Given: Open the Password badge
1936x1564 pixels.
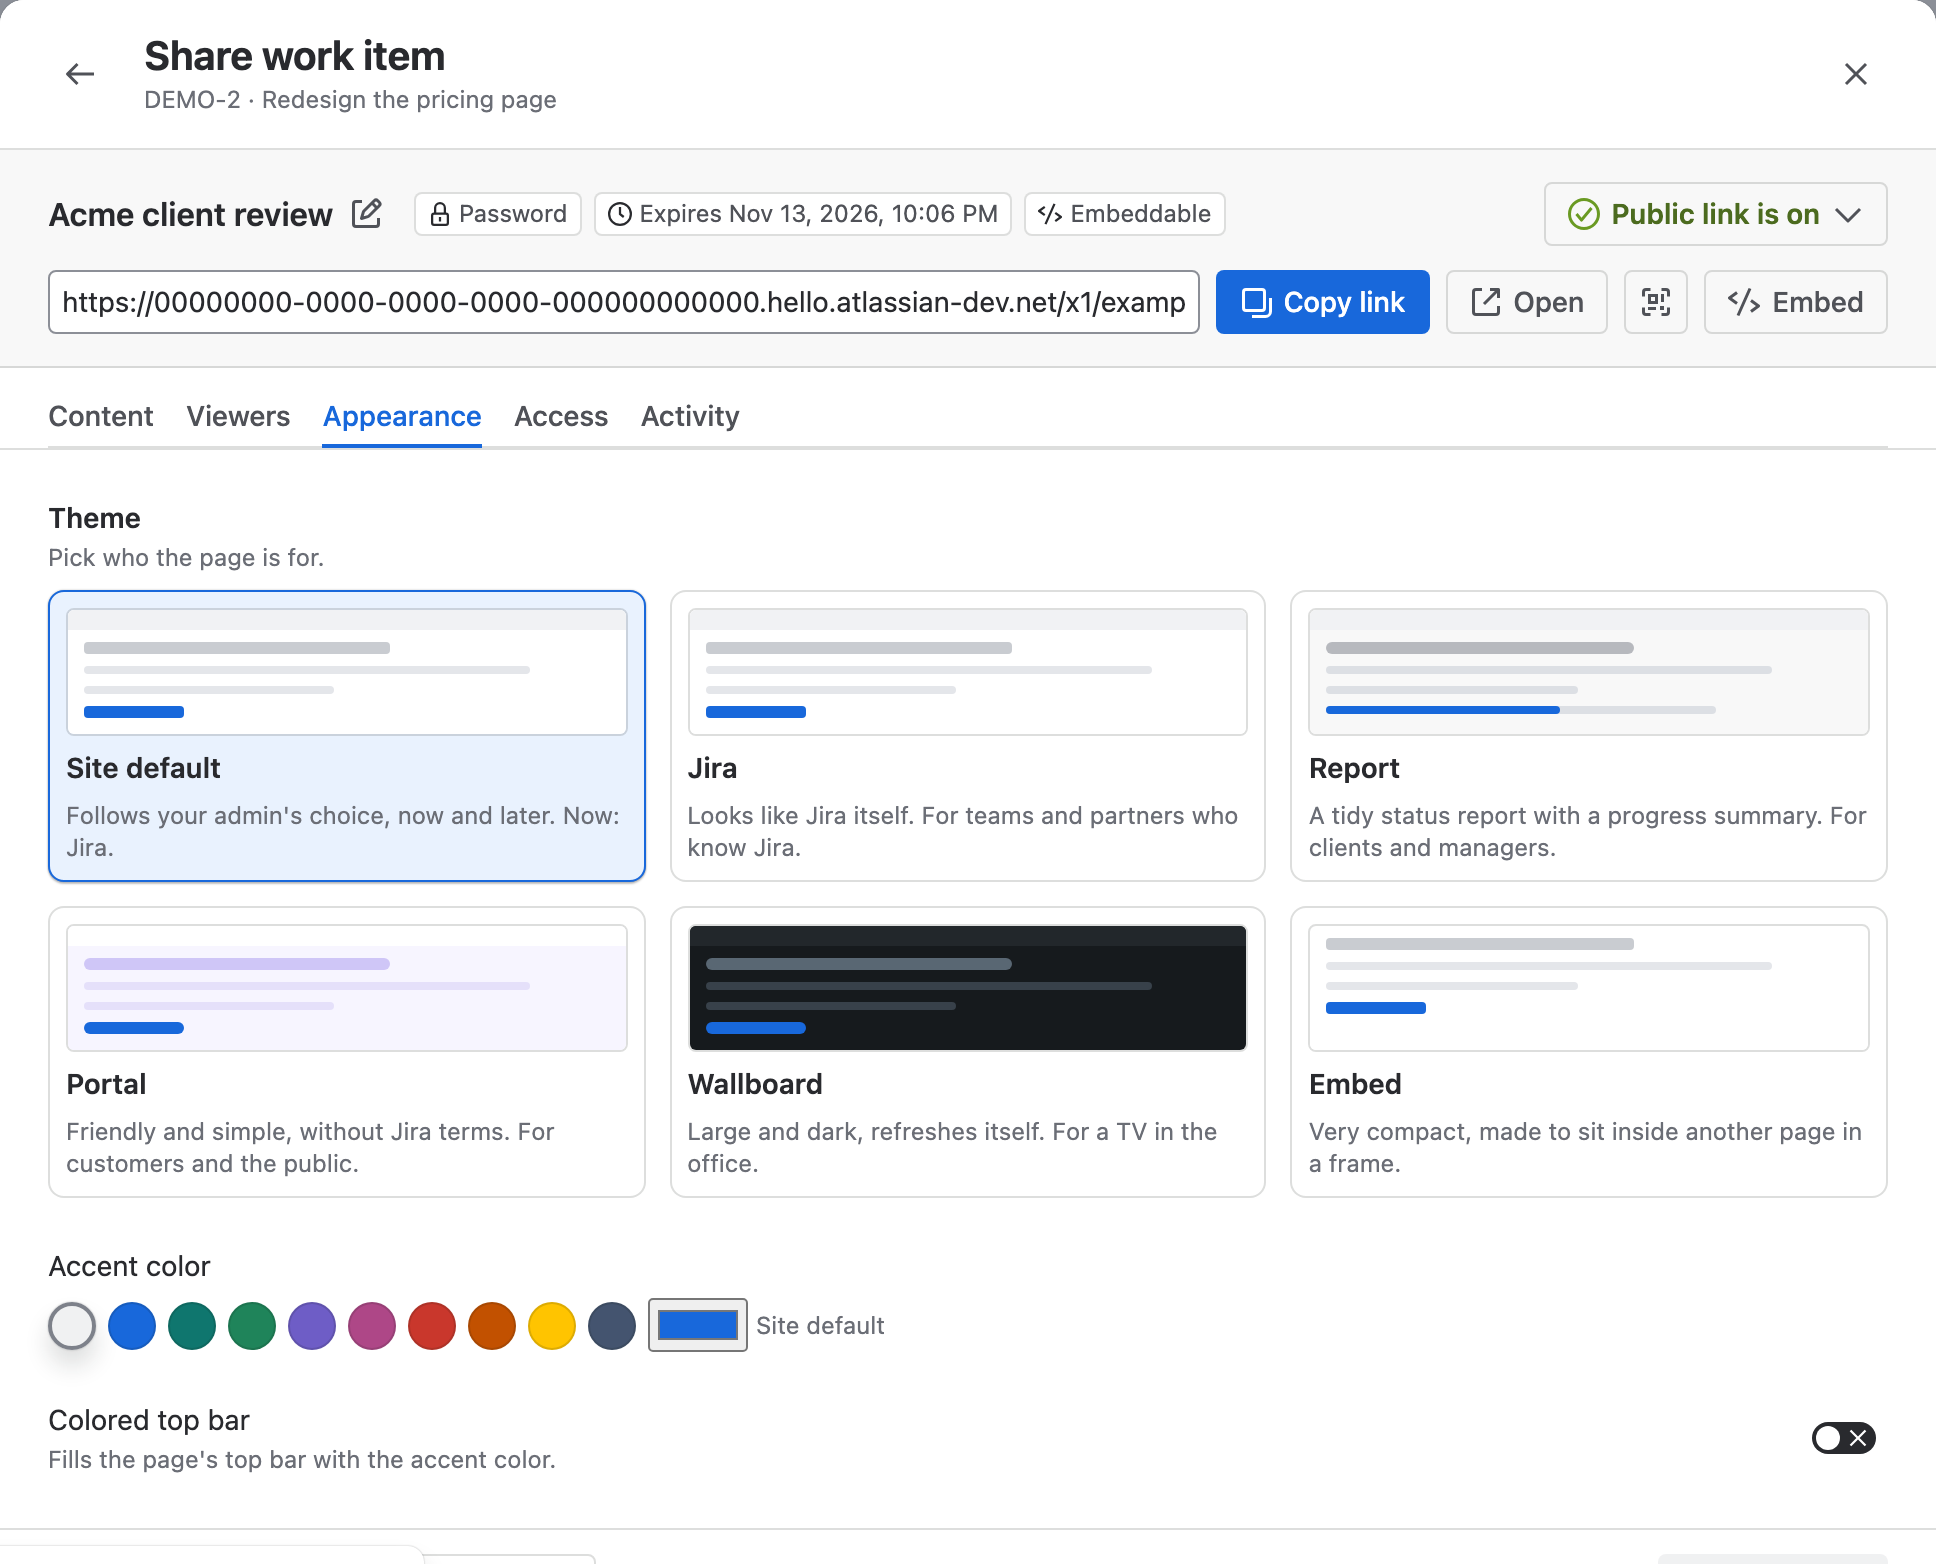Looking at the screenshot, I should pyautogui.click(x=498, y=214).
